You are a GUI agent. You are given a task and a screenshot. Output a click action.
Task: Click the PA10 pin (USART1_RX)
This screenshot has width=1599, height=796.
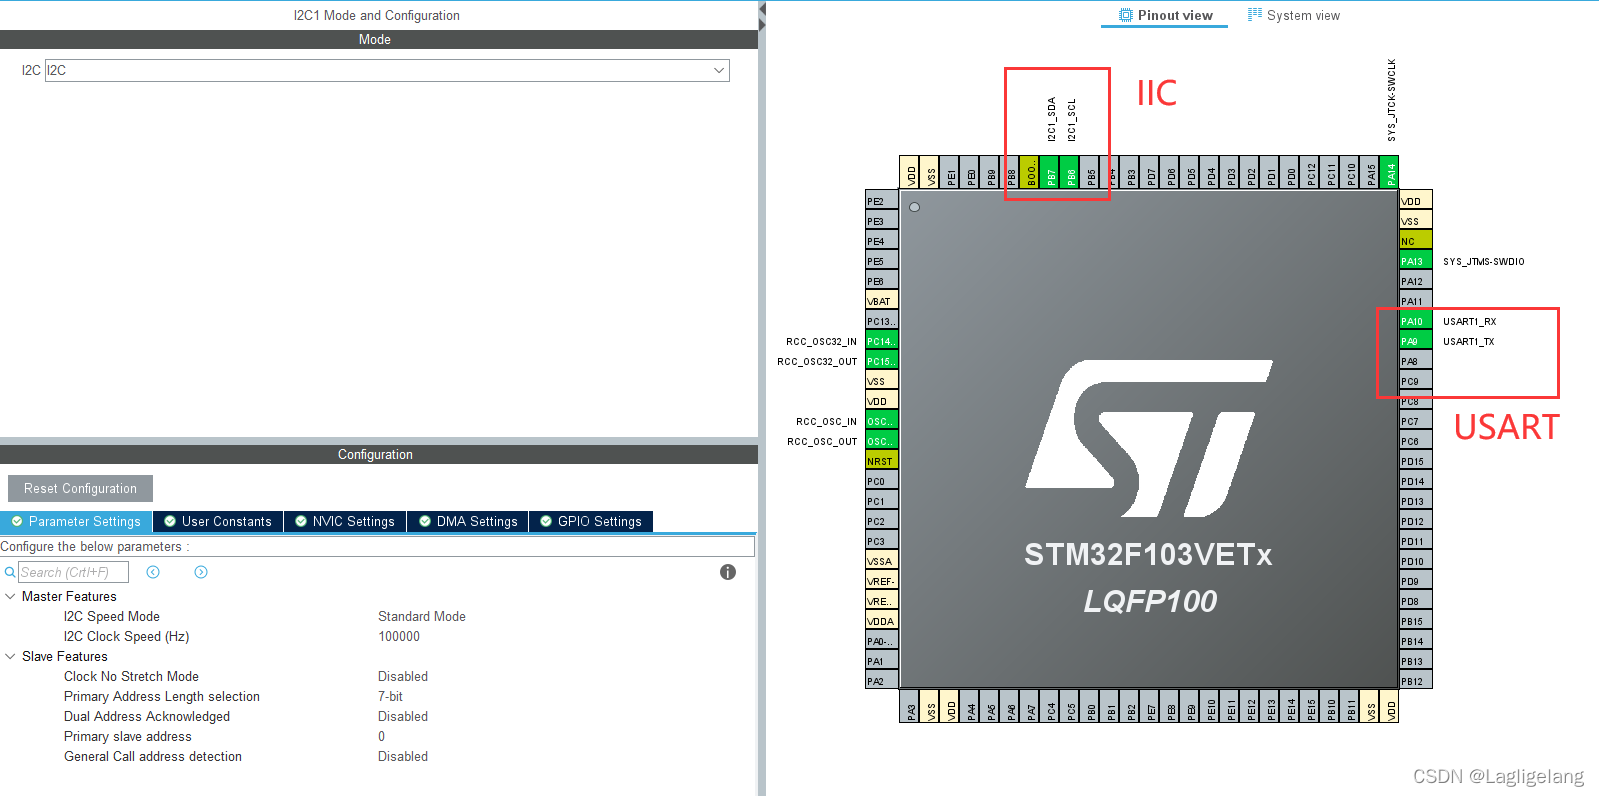[1416, 321]
